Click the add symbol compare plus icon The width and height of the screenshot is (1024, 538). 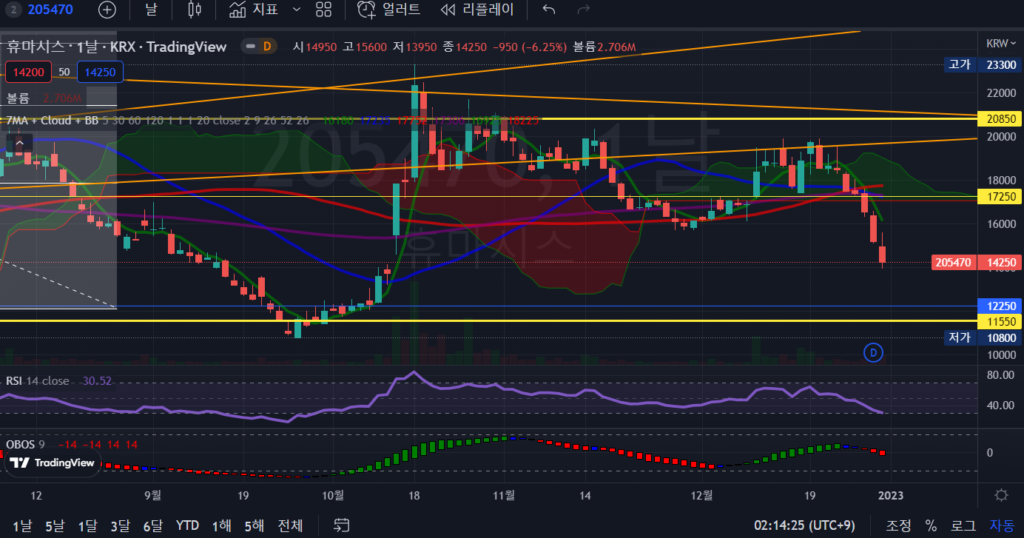(x=107, y=10)
